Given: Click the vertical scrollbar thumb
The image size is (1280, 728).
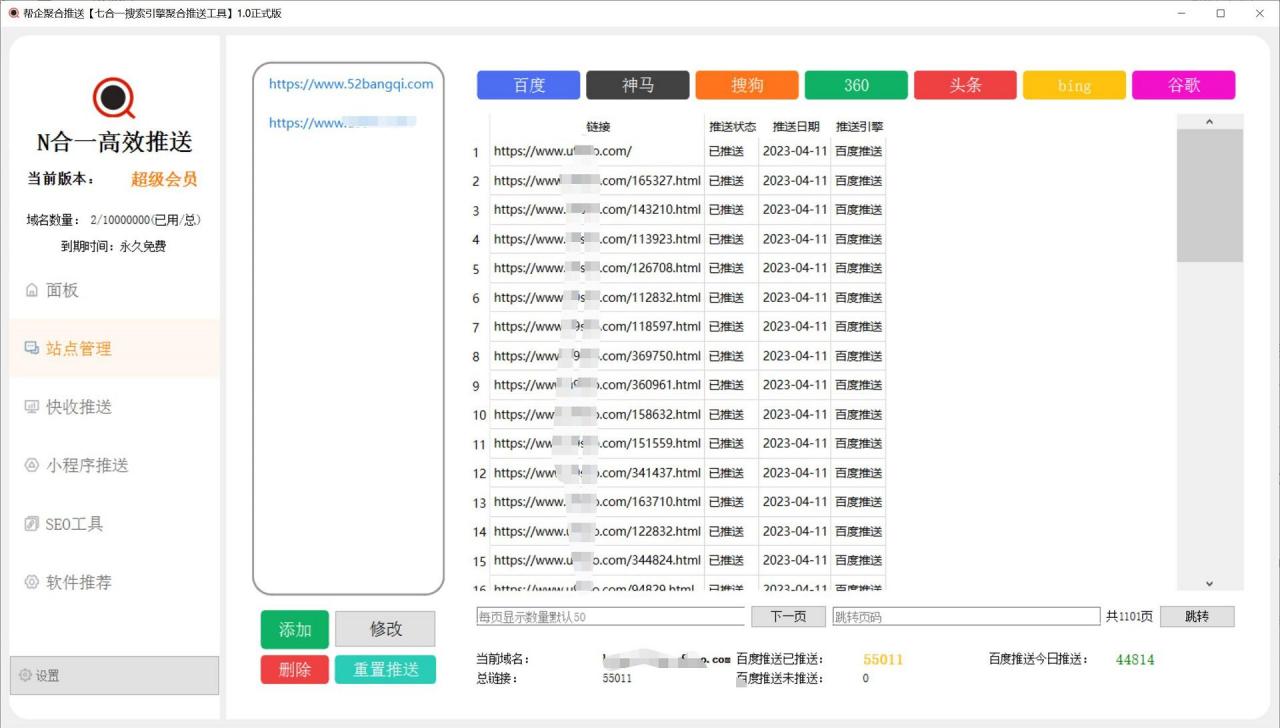Looking at the screenshot, I should (1210, 196).
